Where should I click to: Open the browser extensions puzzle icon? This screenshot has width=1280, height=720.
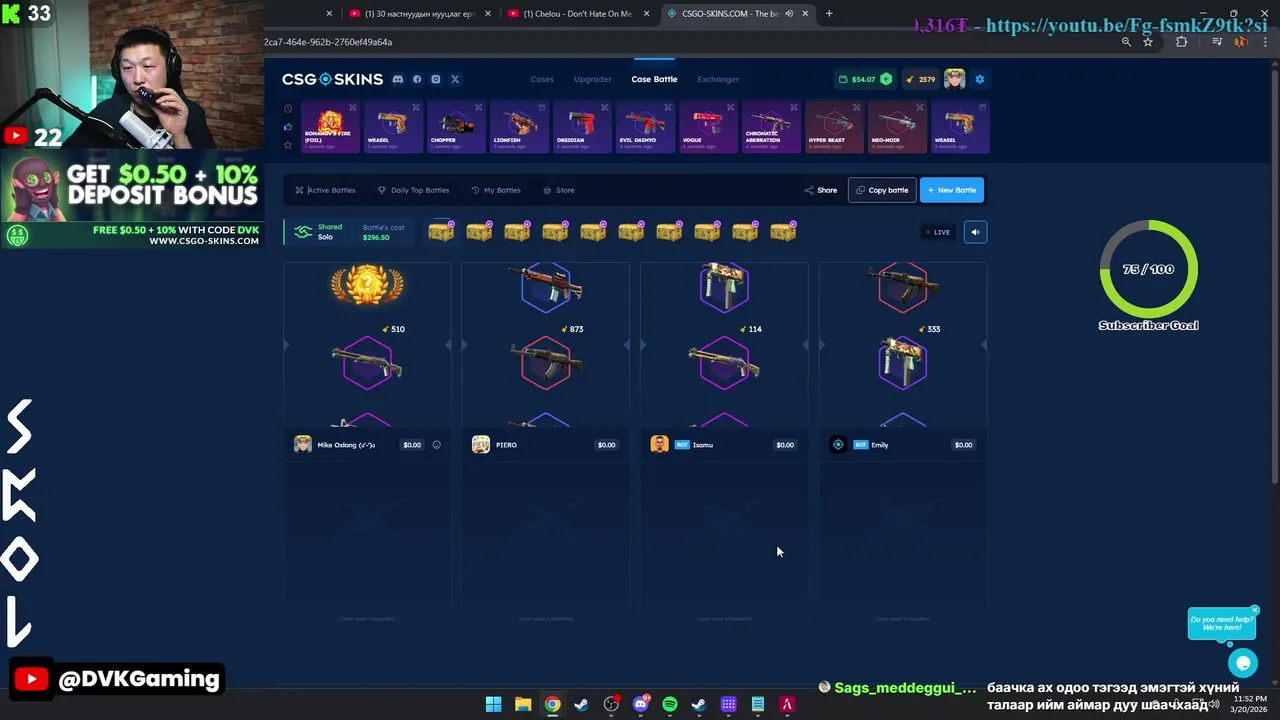coord(1182,42)
